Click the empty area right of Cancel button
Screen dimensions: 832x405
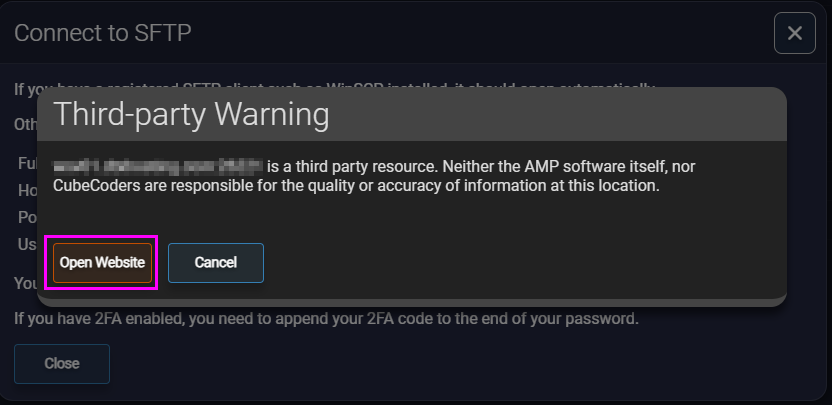520,263
